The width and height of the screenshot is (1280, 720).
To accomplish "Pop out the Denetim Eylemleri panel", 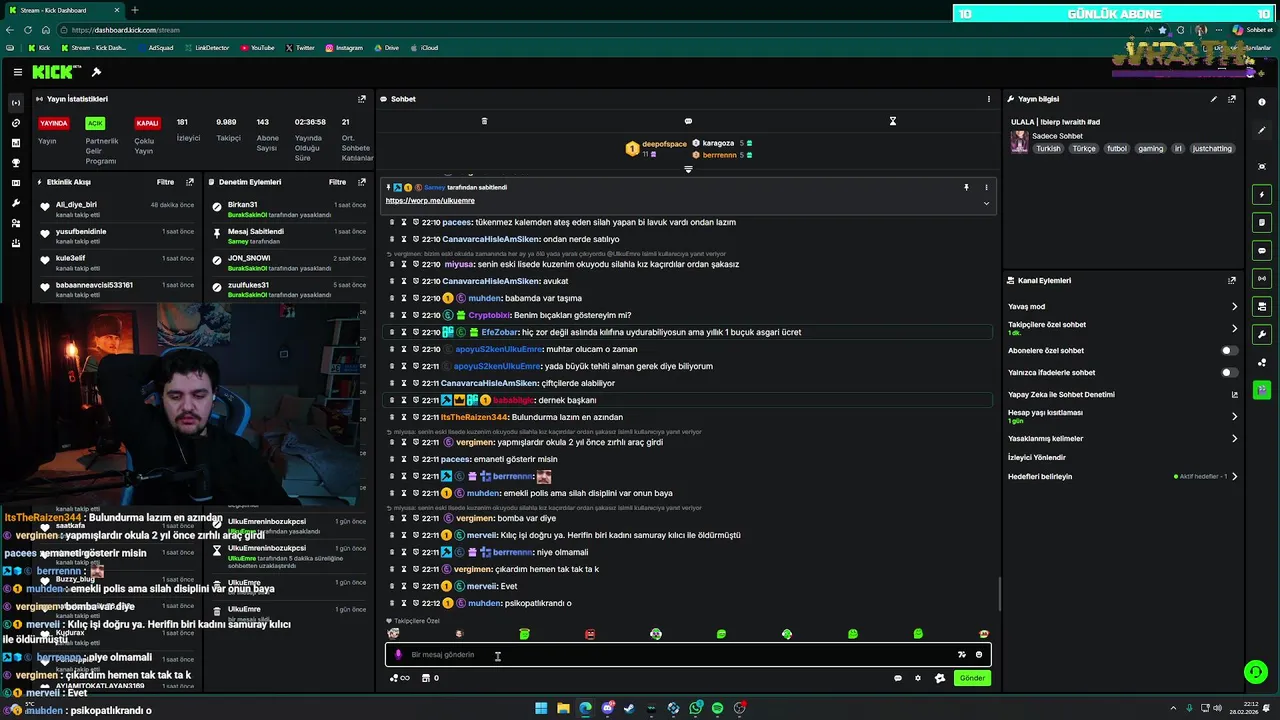I will pyautogui.click(x=362, y=182).
